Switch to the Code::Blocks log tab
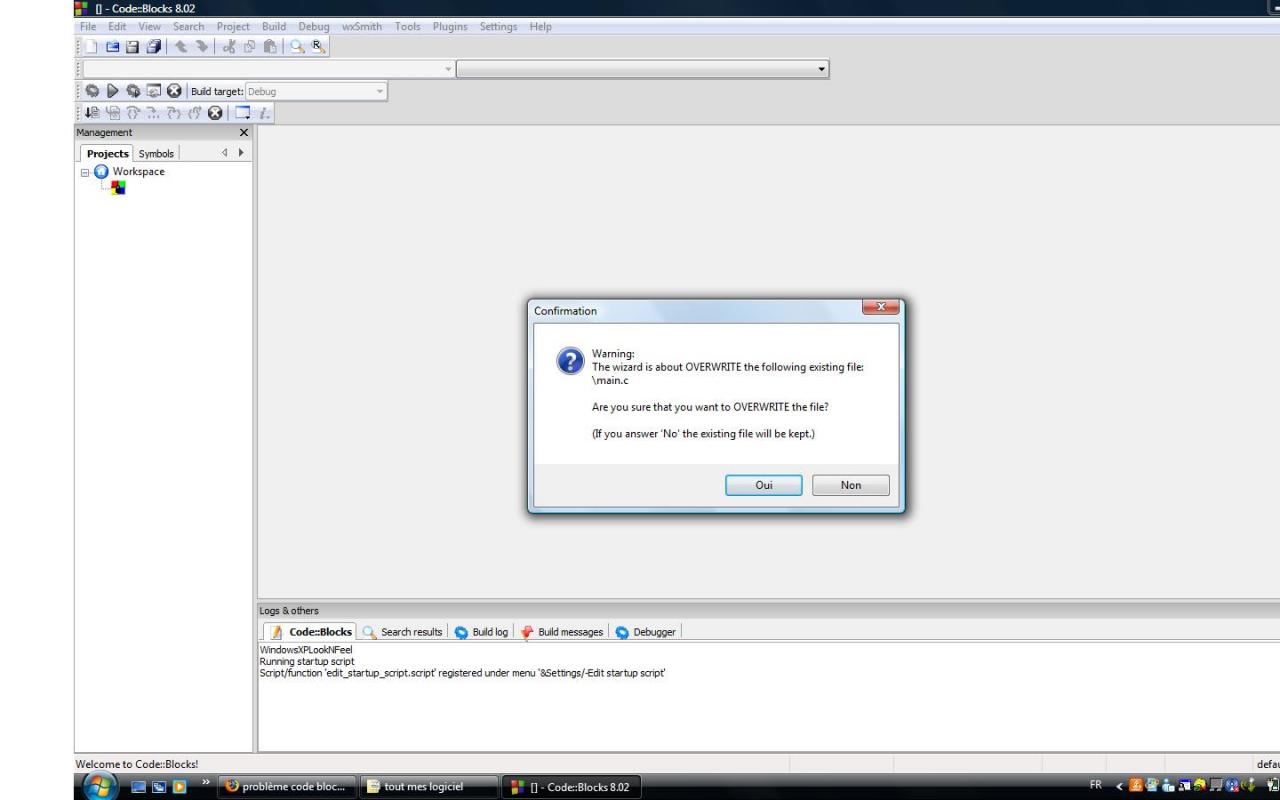This screenshot has width=1280, height=800. coord(310,632)
